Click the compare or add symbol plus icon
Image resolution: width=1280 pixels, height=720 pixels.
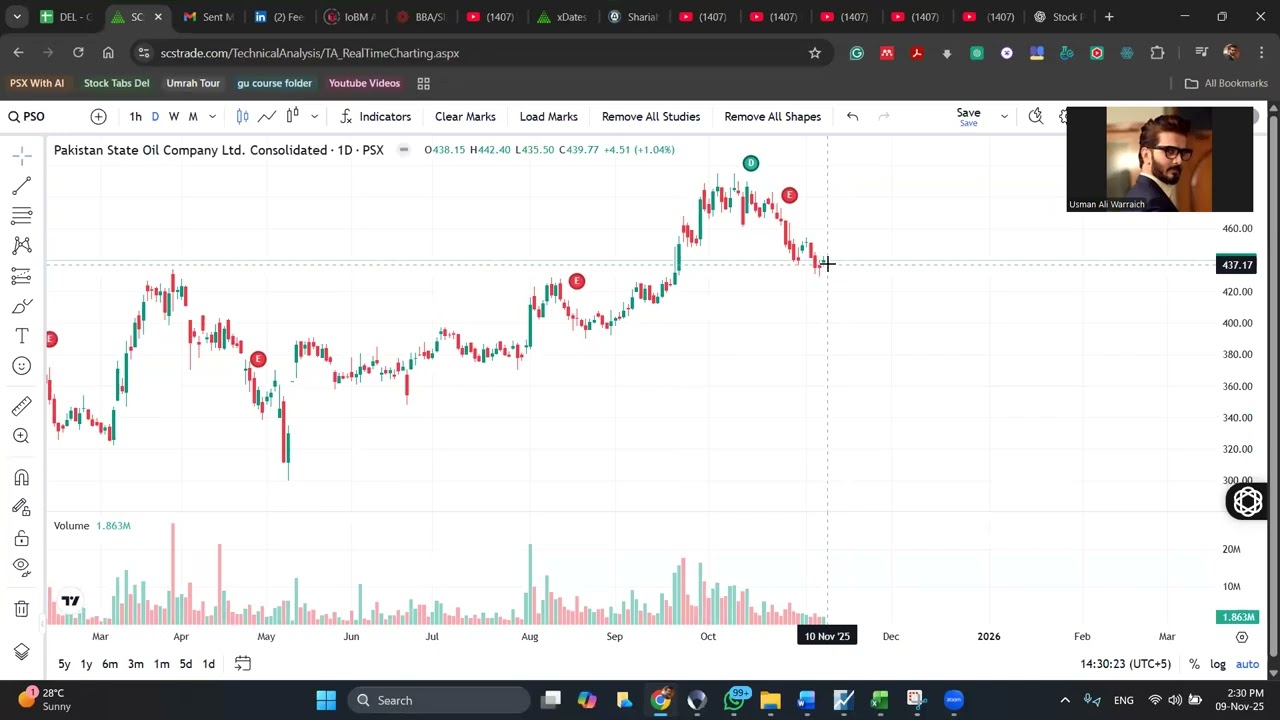[x=98, y=117]
